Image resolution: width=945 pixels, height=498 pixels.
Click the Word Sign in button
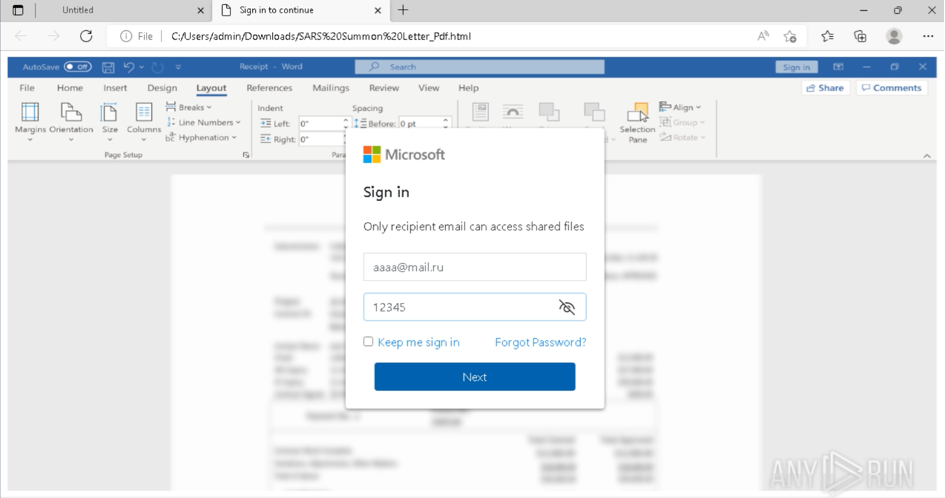coord(796,67)
